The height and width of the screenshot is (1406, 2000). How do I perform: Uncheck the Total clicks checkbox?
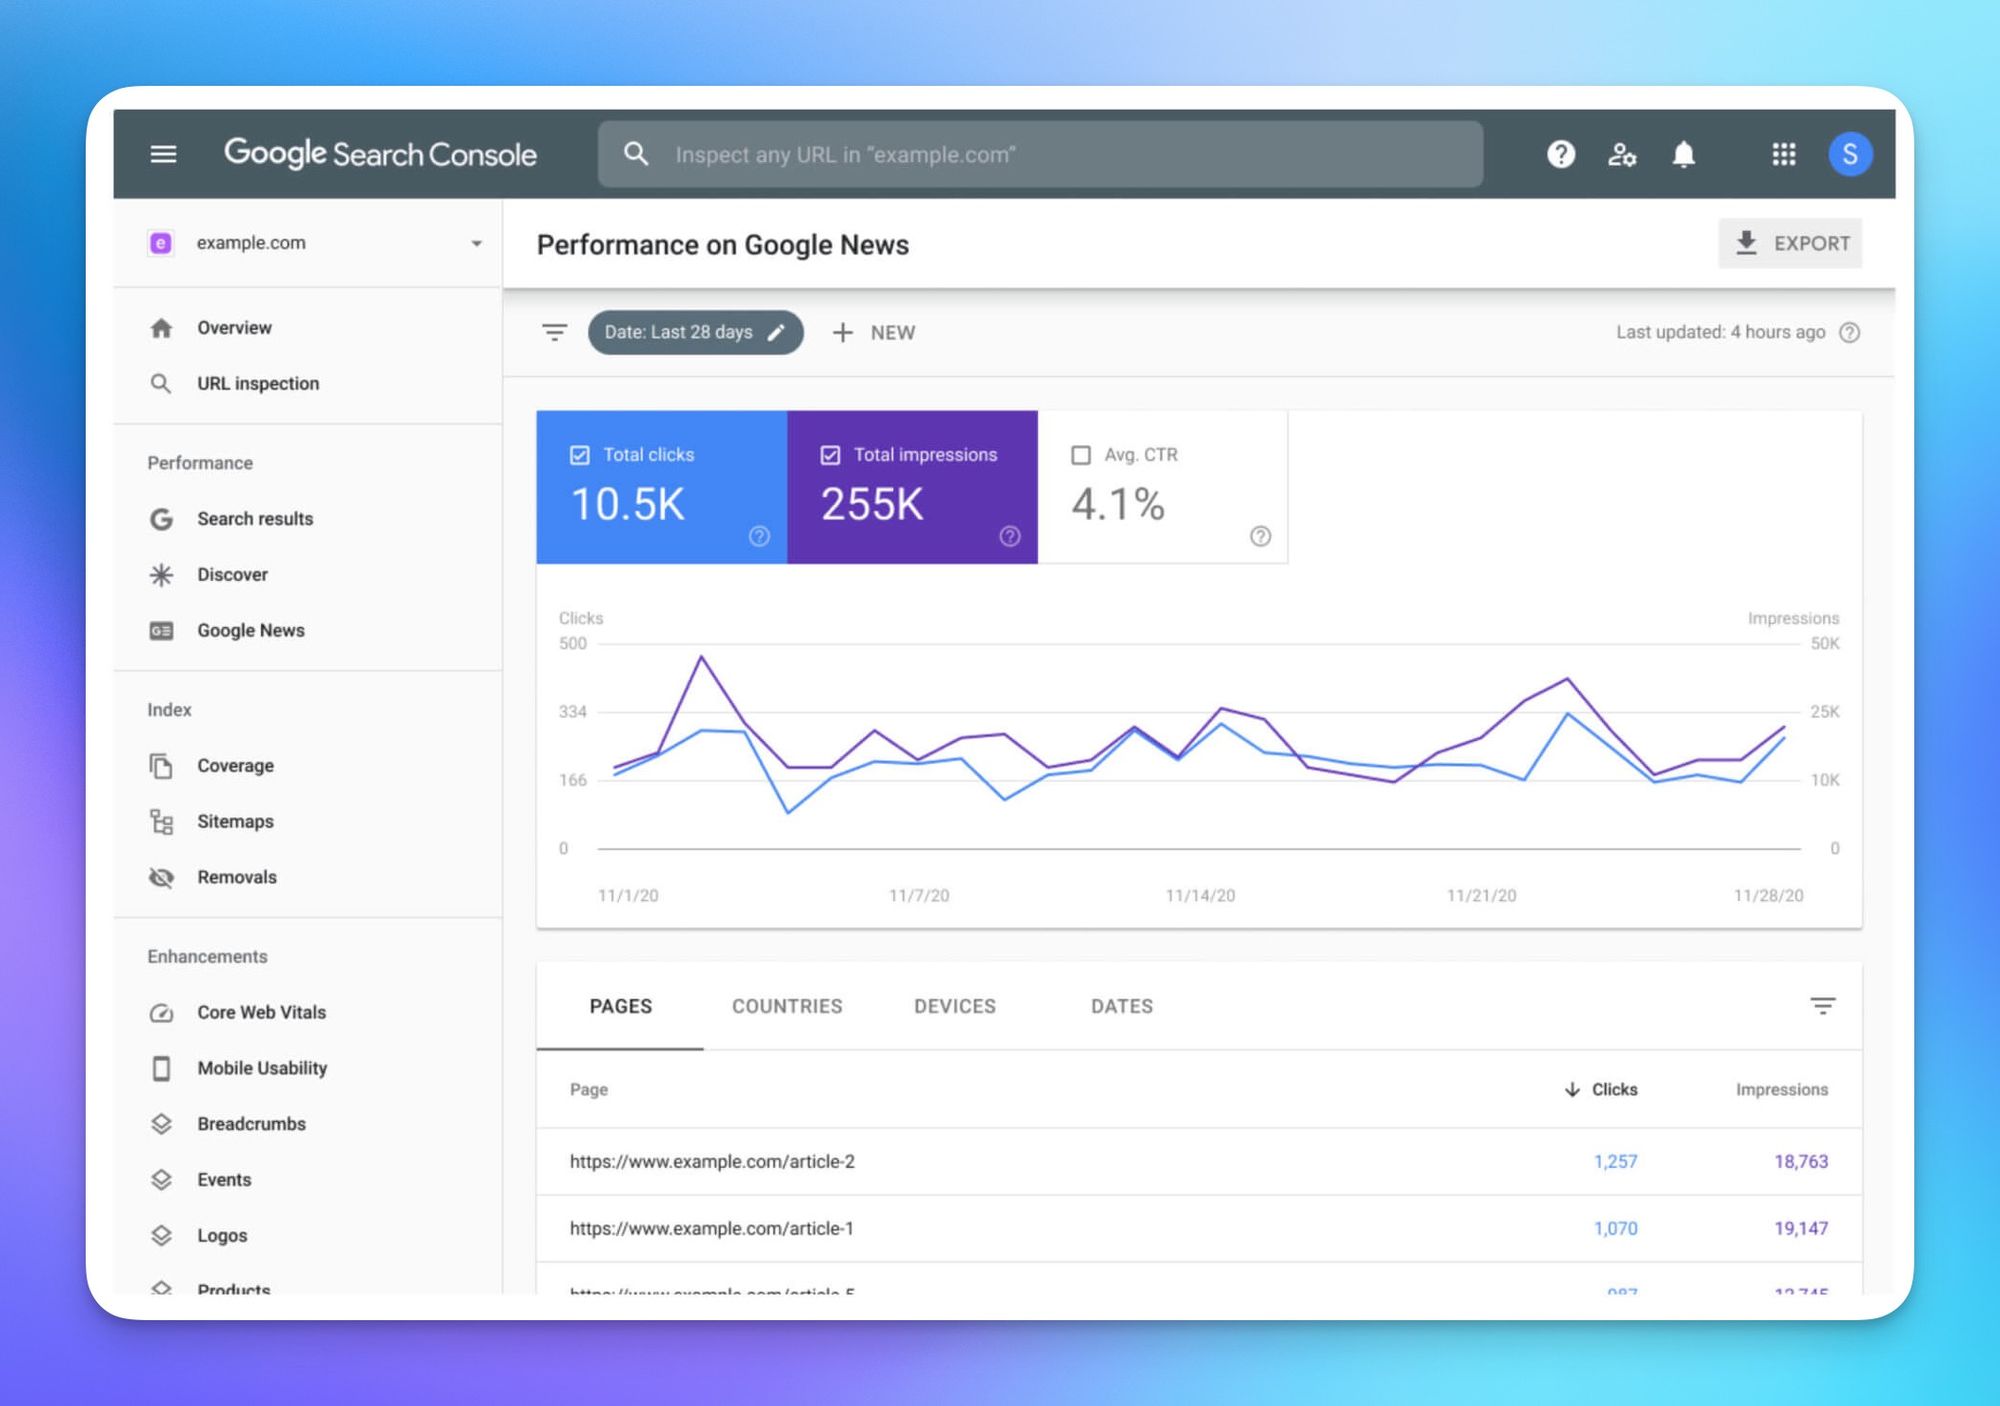[x=580, y=455]
